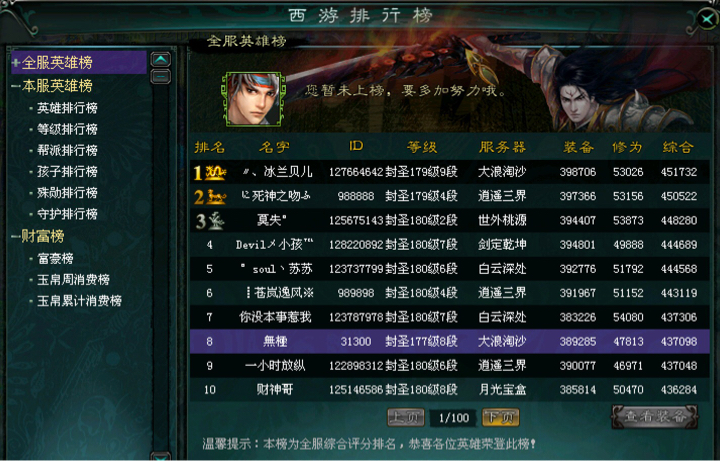The width and height of the screenshot is (720, 461).
Task: Select rank 7 player 你没本事惹我
Action: (x=450, y=317)
